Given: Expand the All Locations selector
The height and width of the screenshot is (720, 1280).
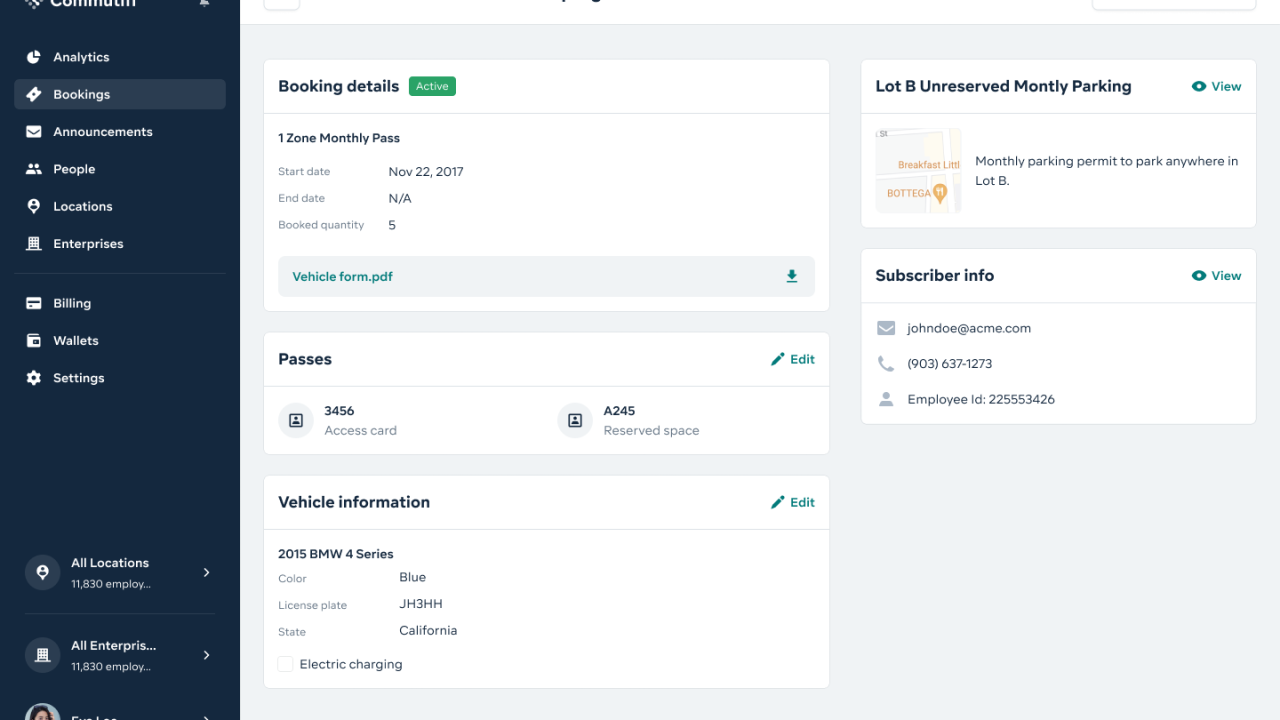Looking at the screenshot, I should pyautogui.click(x=206, y=573).
